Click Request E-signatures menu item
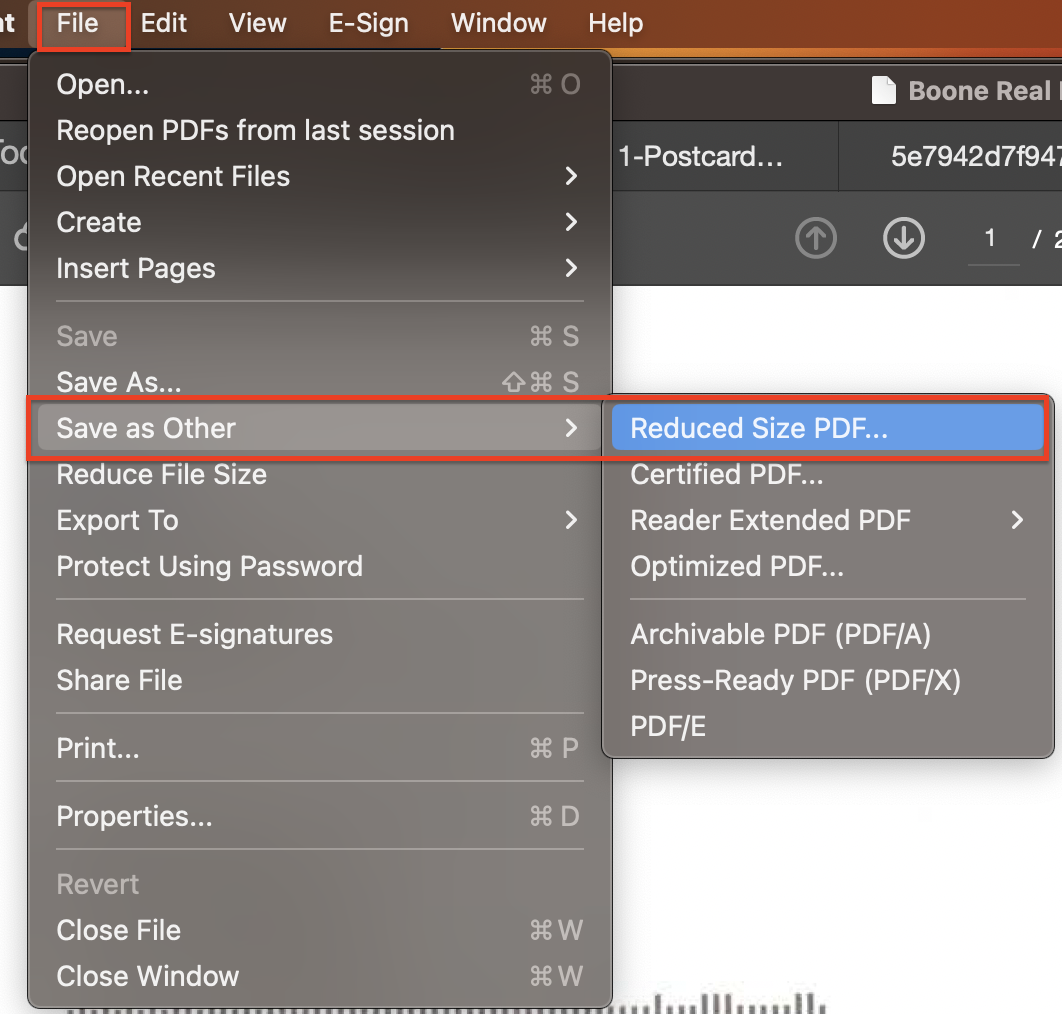Image resolution: width=1062 pixels, height=1014 pixels. 195,635
